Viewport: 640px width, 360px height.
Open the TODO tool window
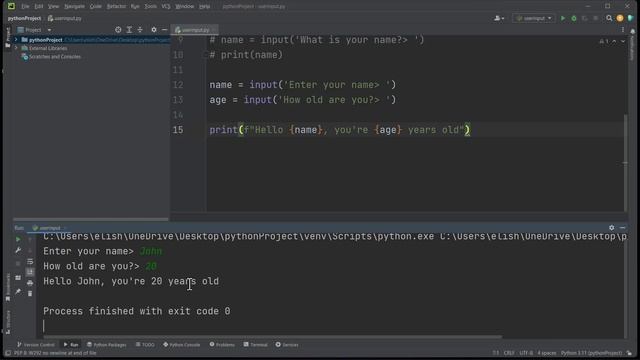coord(145,345)
